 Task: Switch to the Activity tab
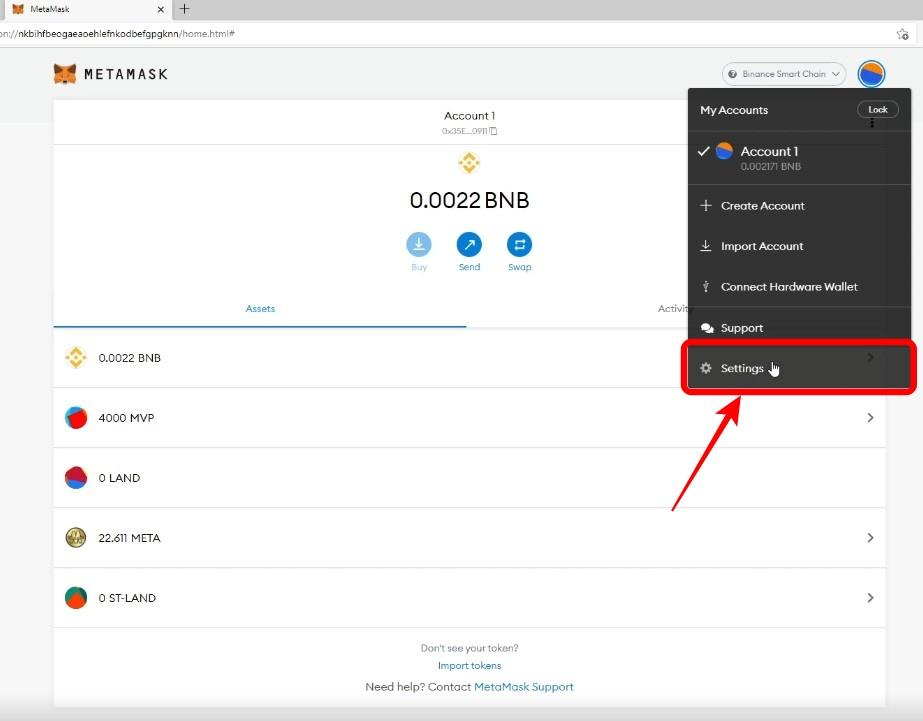click(x=673, y=308)
